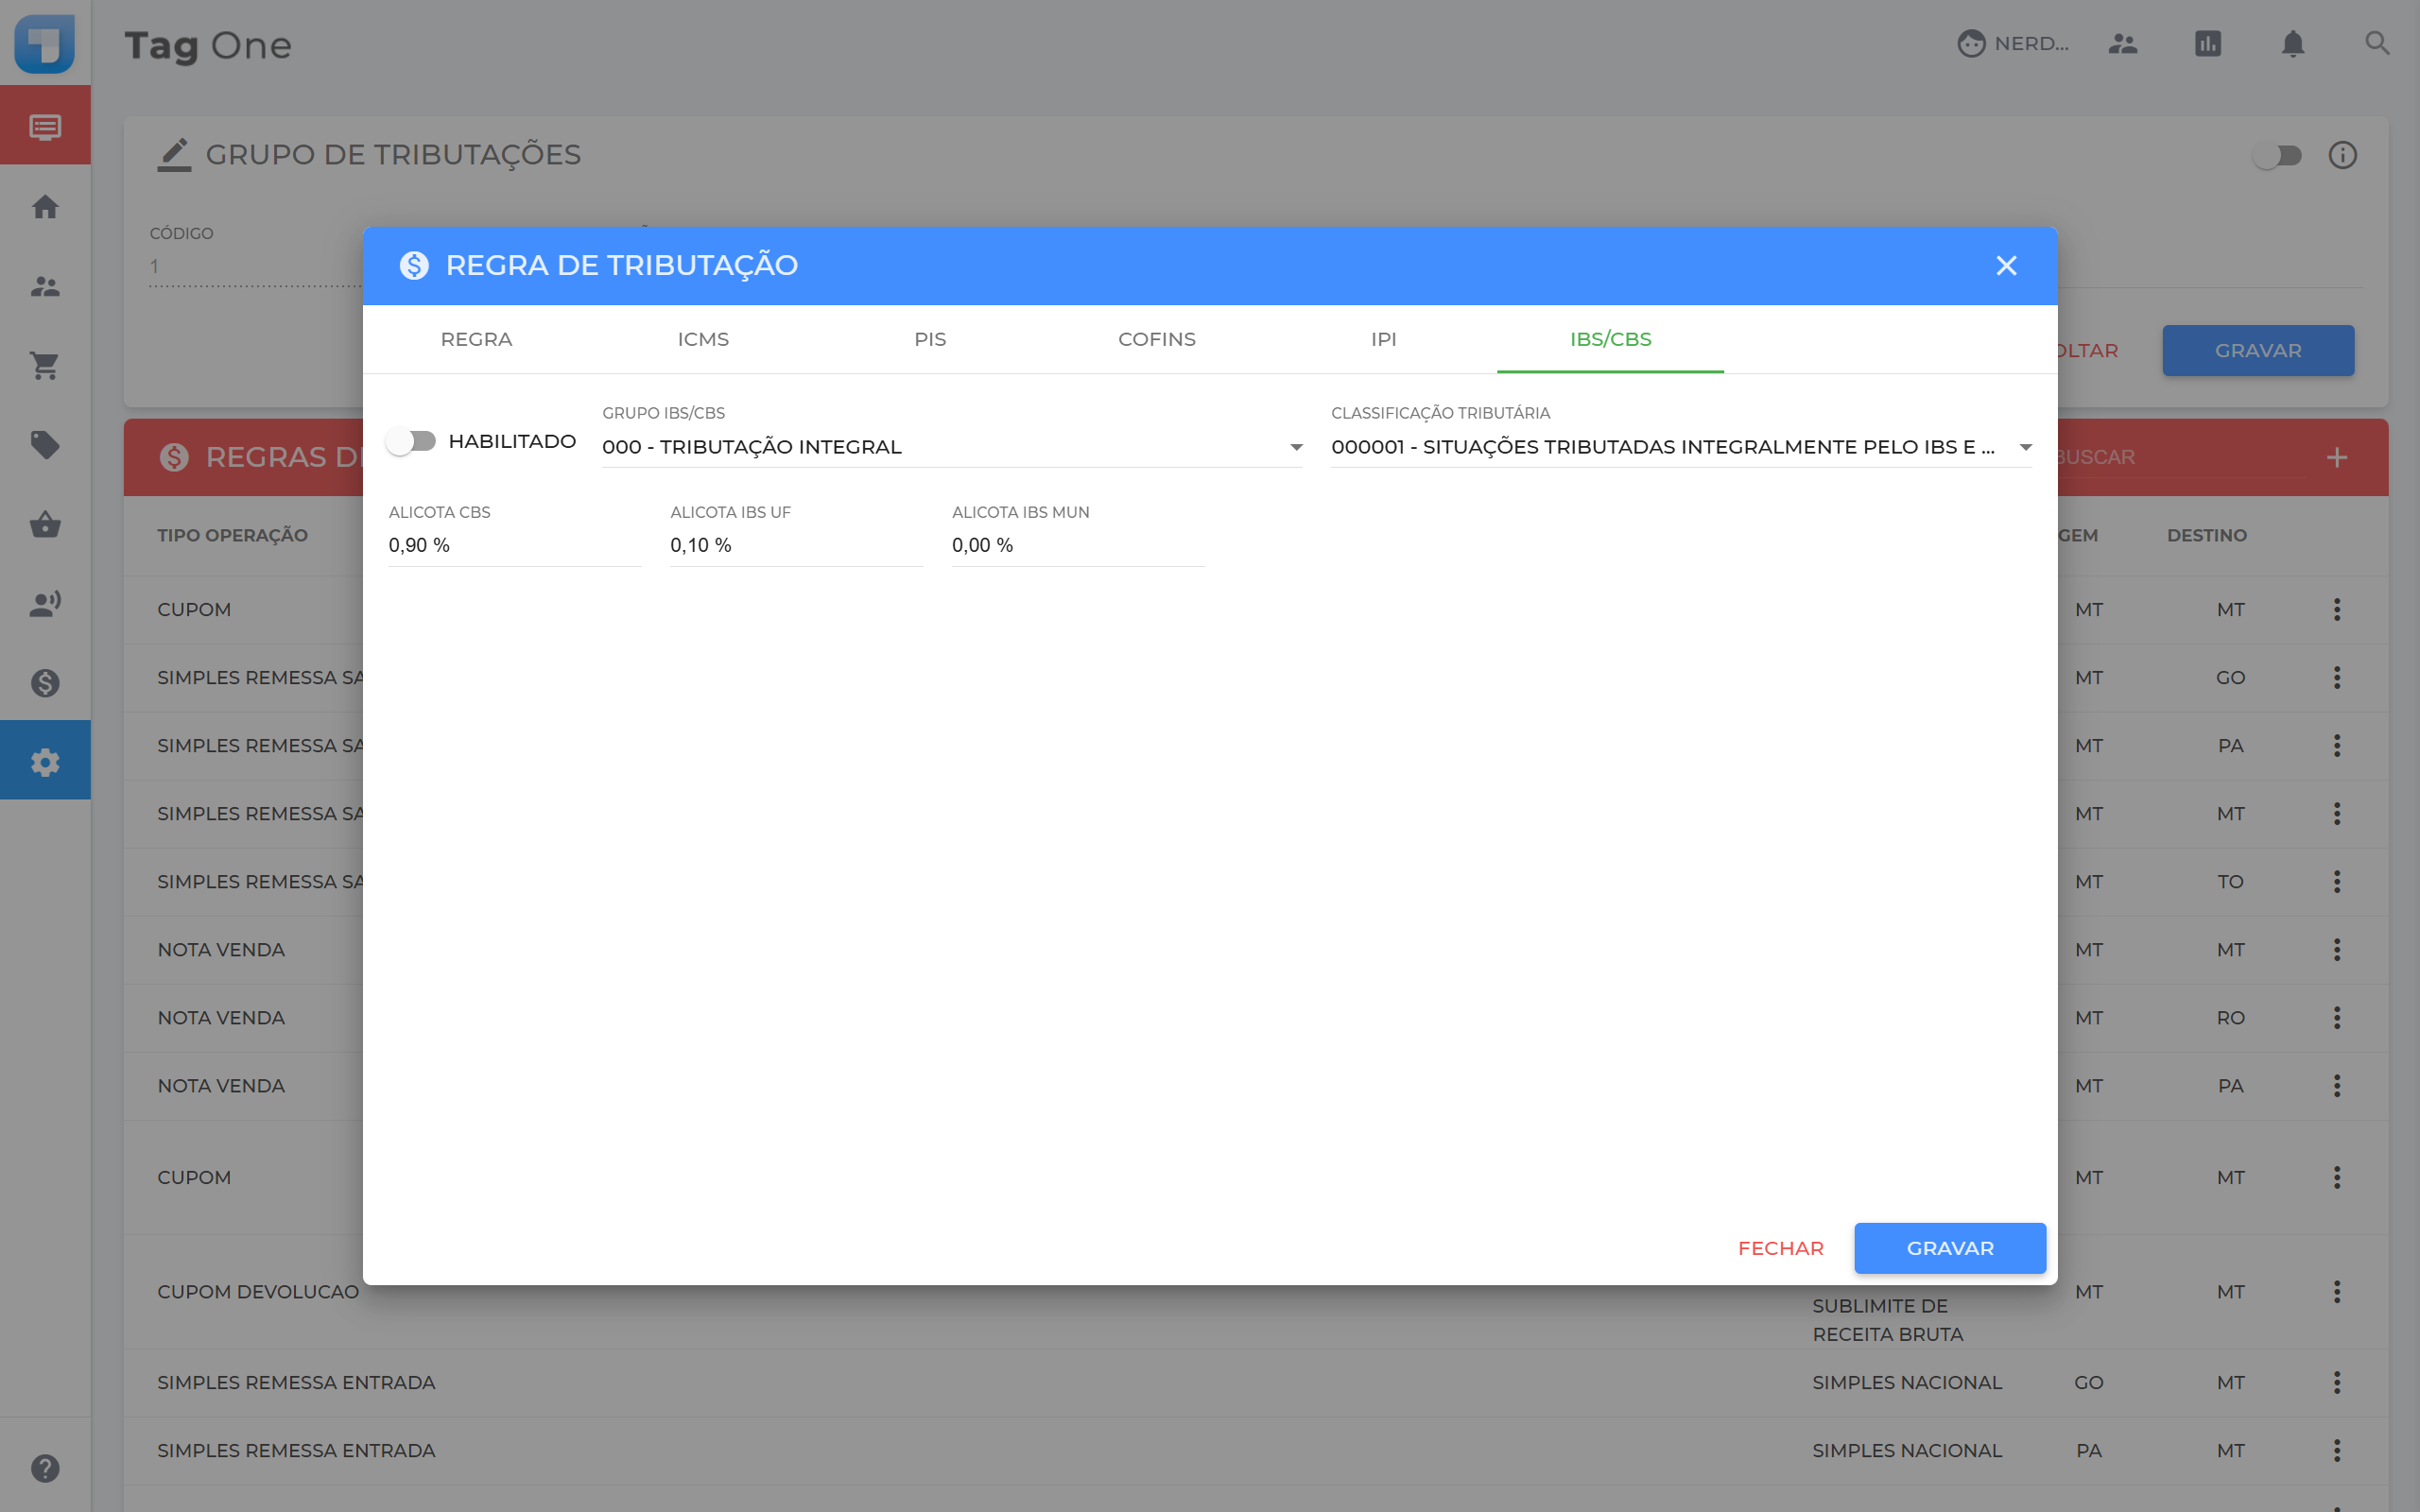Click the FECHAR button
This screenshot has width=2420, height=1512.
point(1780,1248)
